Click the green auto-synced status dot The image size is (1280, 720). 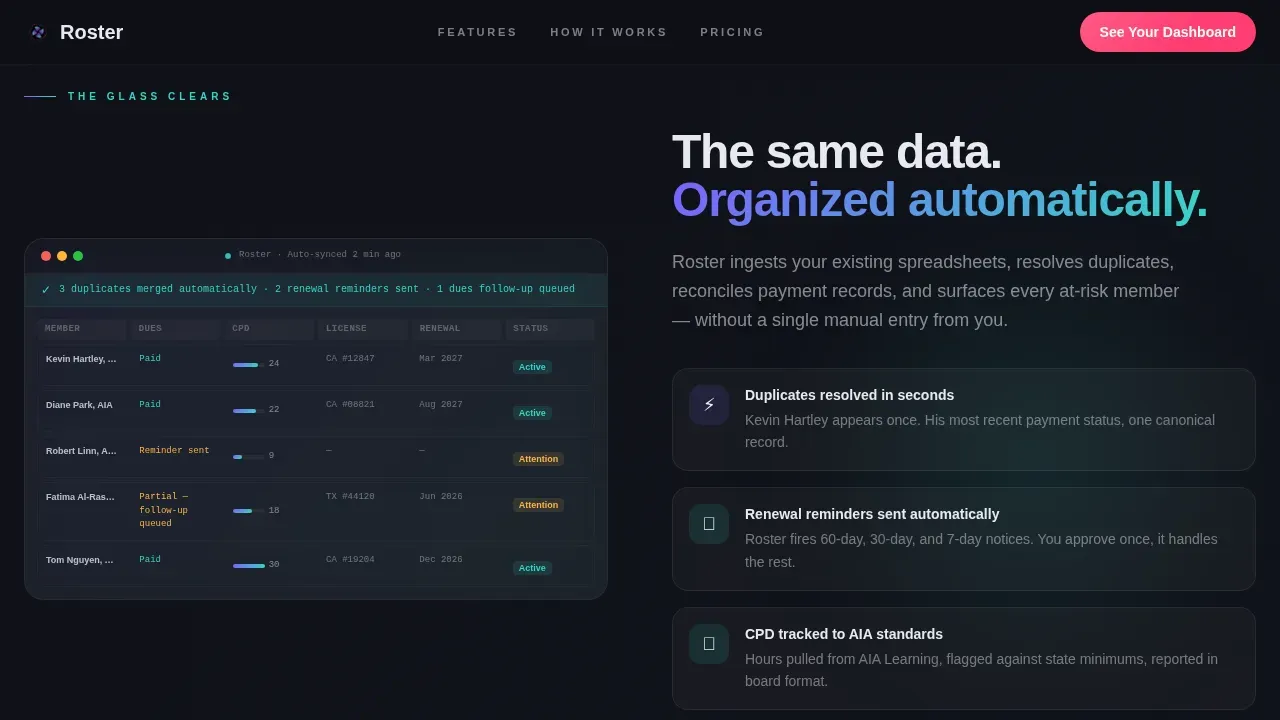click(x=228, y=255)
